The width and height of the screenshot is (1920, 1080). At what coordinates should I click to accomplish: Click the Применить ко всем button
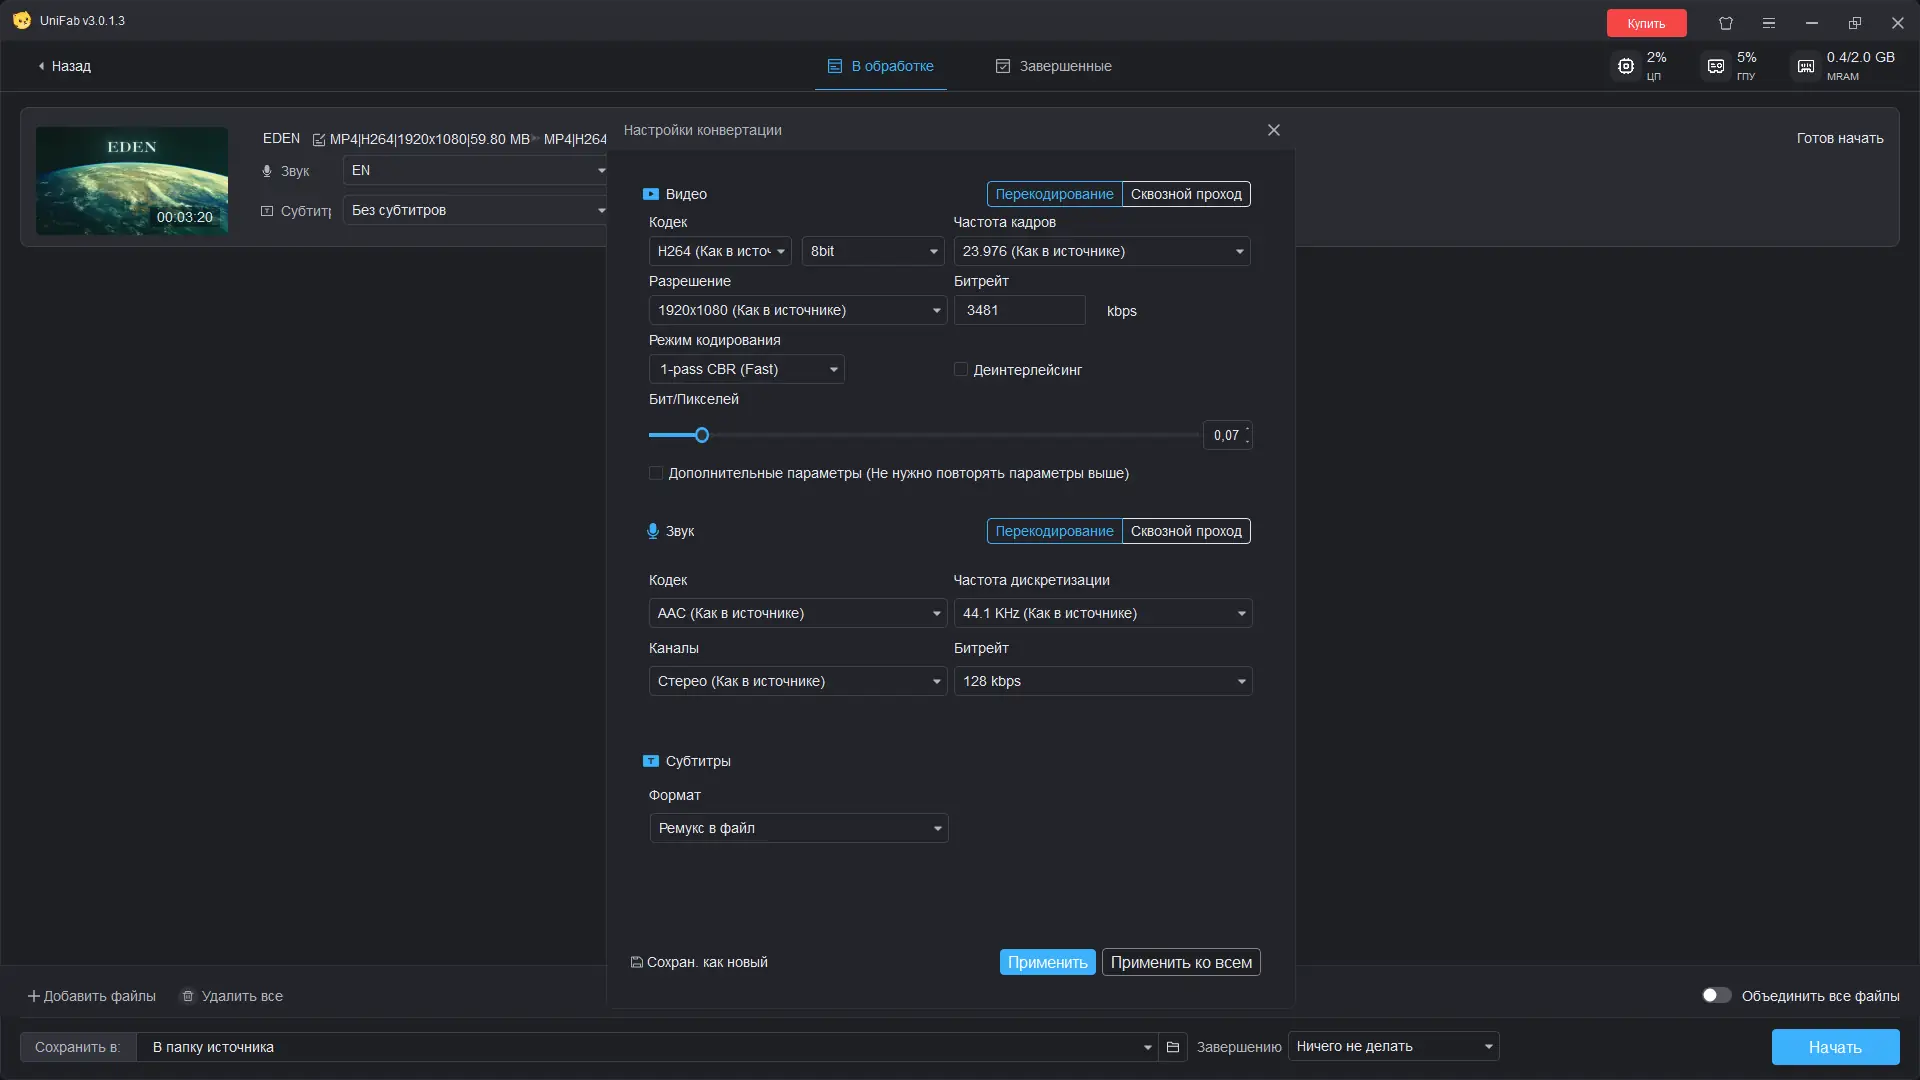pos(1180,962)
